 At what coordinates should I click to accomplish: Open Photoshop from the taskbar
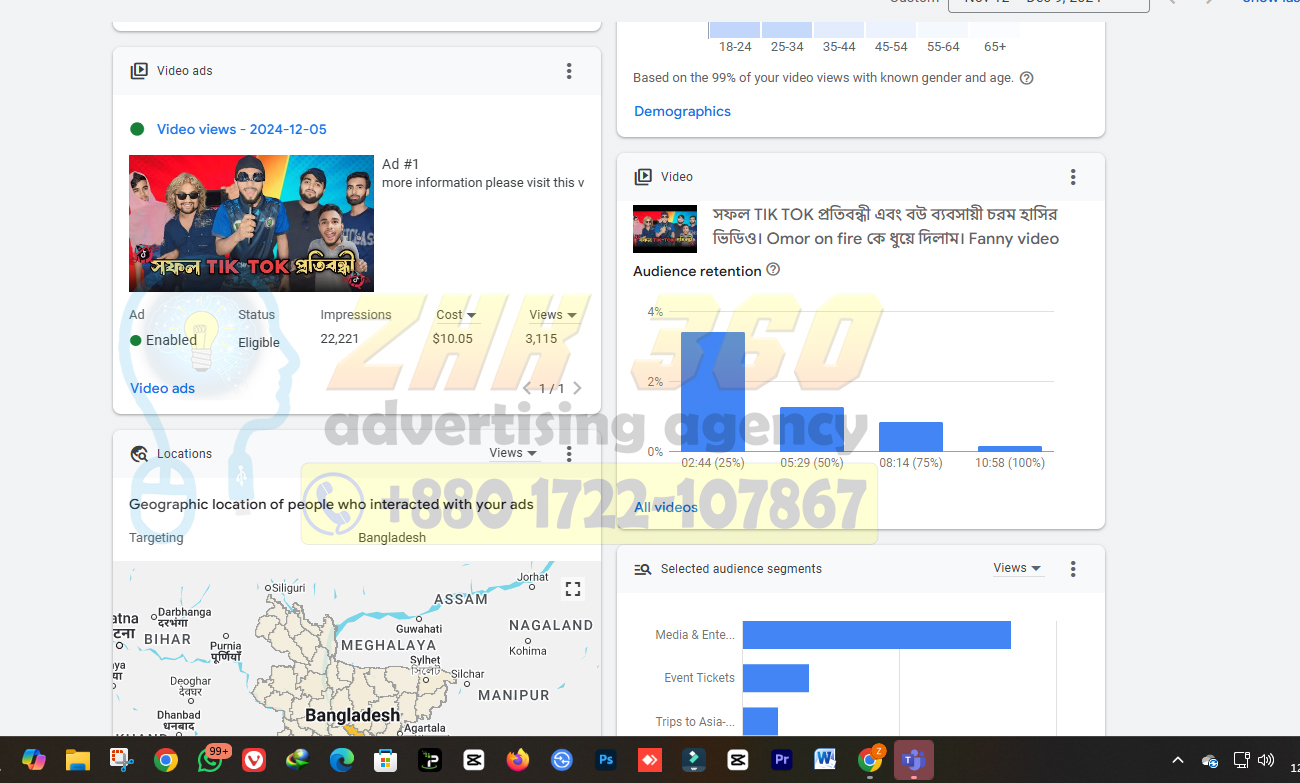605,760
